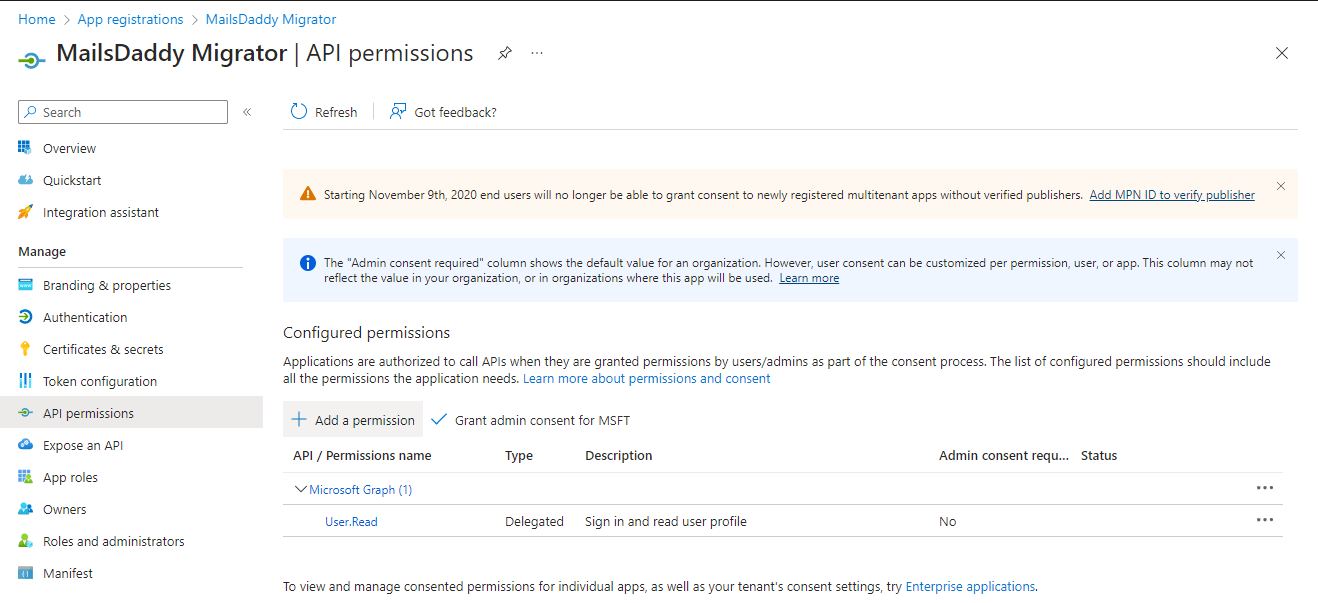Click the plus icon for Add a permission
Viewport: 1318px width, 603px height.
299,420
